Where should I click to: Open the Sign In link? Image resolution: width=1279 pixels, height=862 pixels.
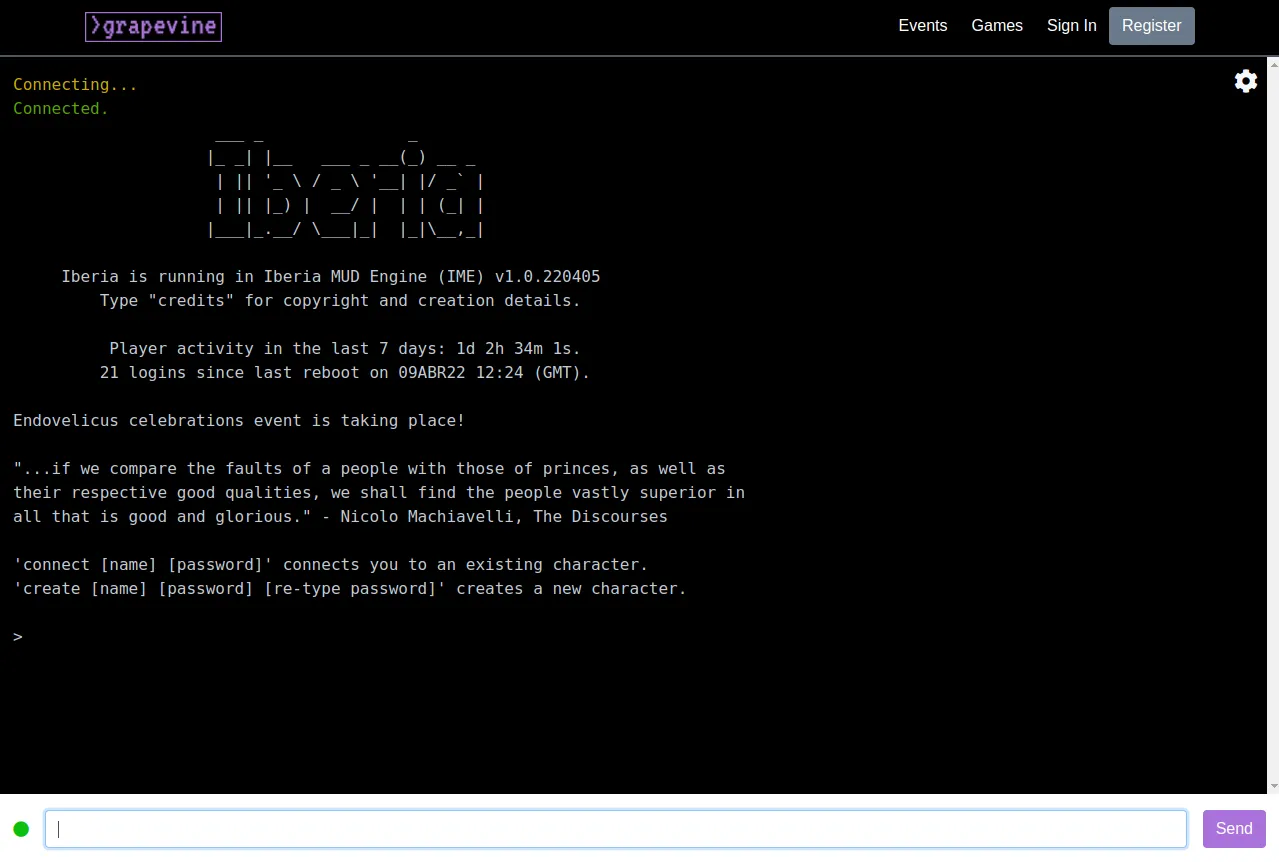pyautogui.click(x=1071, y=25)
